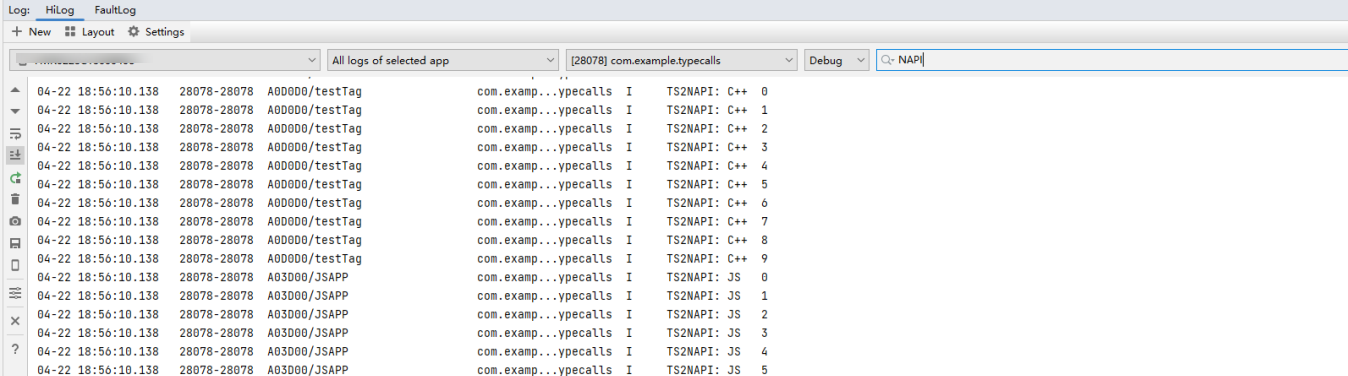Open log configuration sliders icon

tap(15, 293)
